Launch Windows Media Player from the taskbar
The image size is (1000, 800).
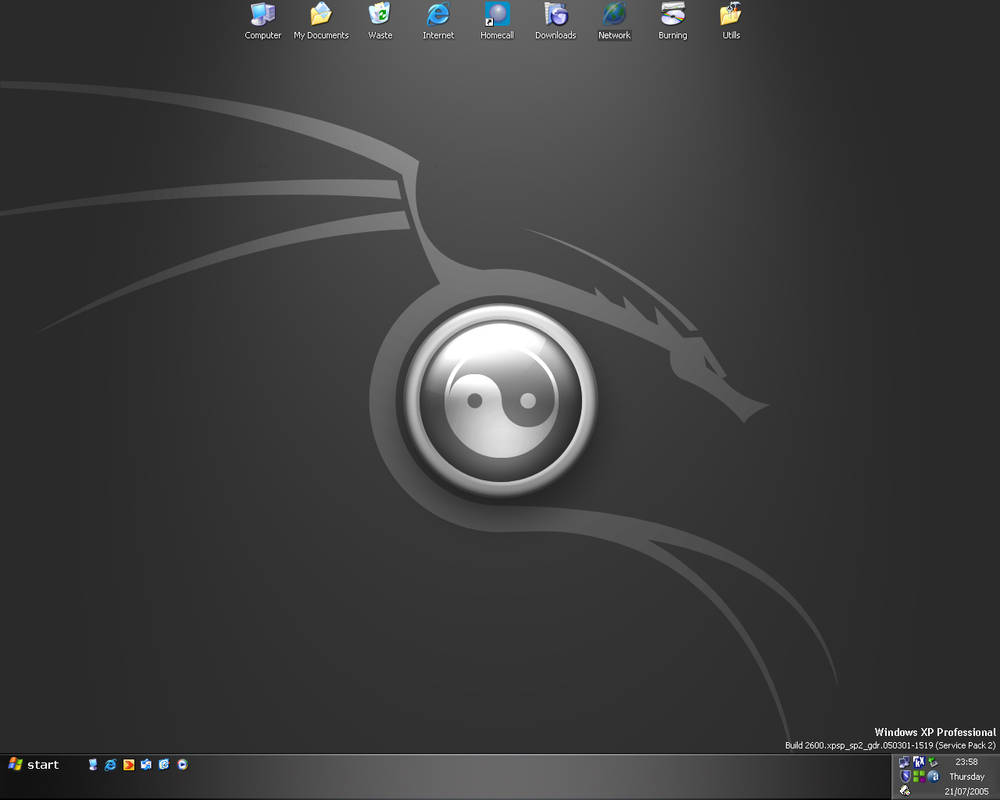pyautogui.click(x=182, y=765)
